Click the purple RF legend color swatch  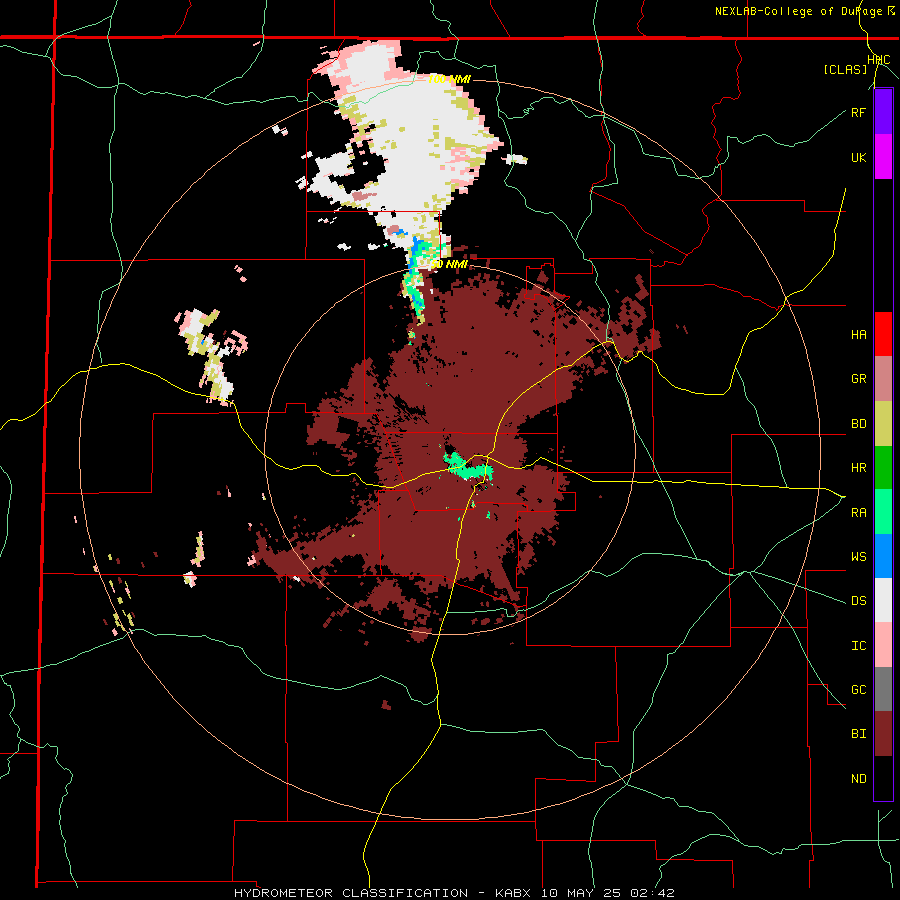883,112
